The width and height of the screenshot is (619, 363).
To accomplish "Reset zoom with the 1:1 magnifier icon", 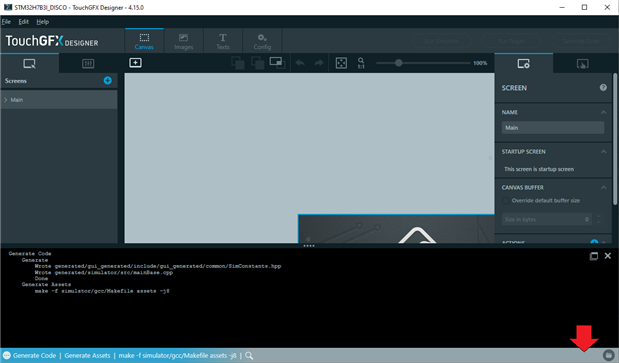I will (x=361, y=63).
